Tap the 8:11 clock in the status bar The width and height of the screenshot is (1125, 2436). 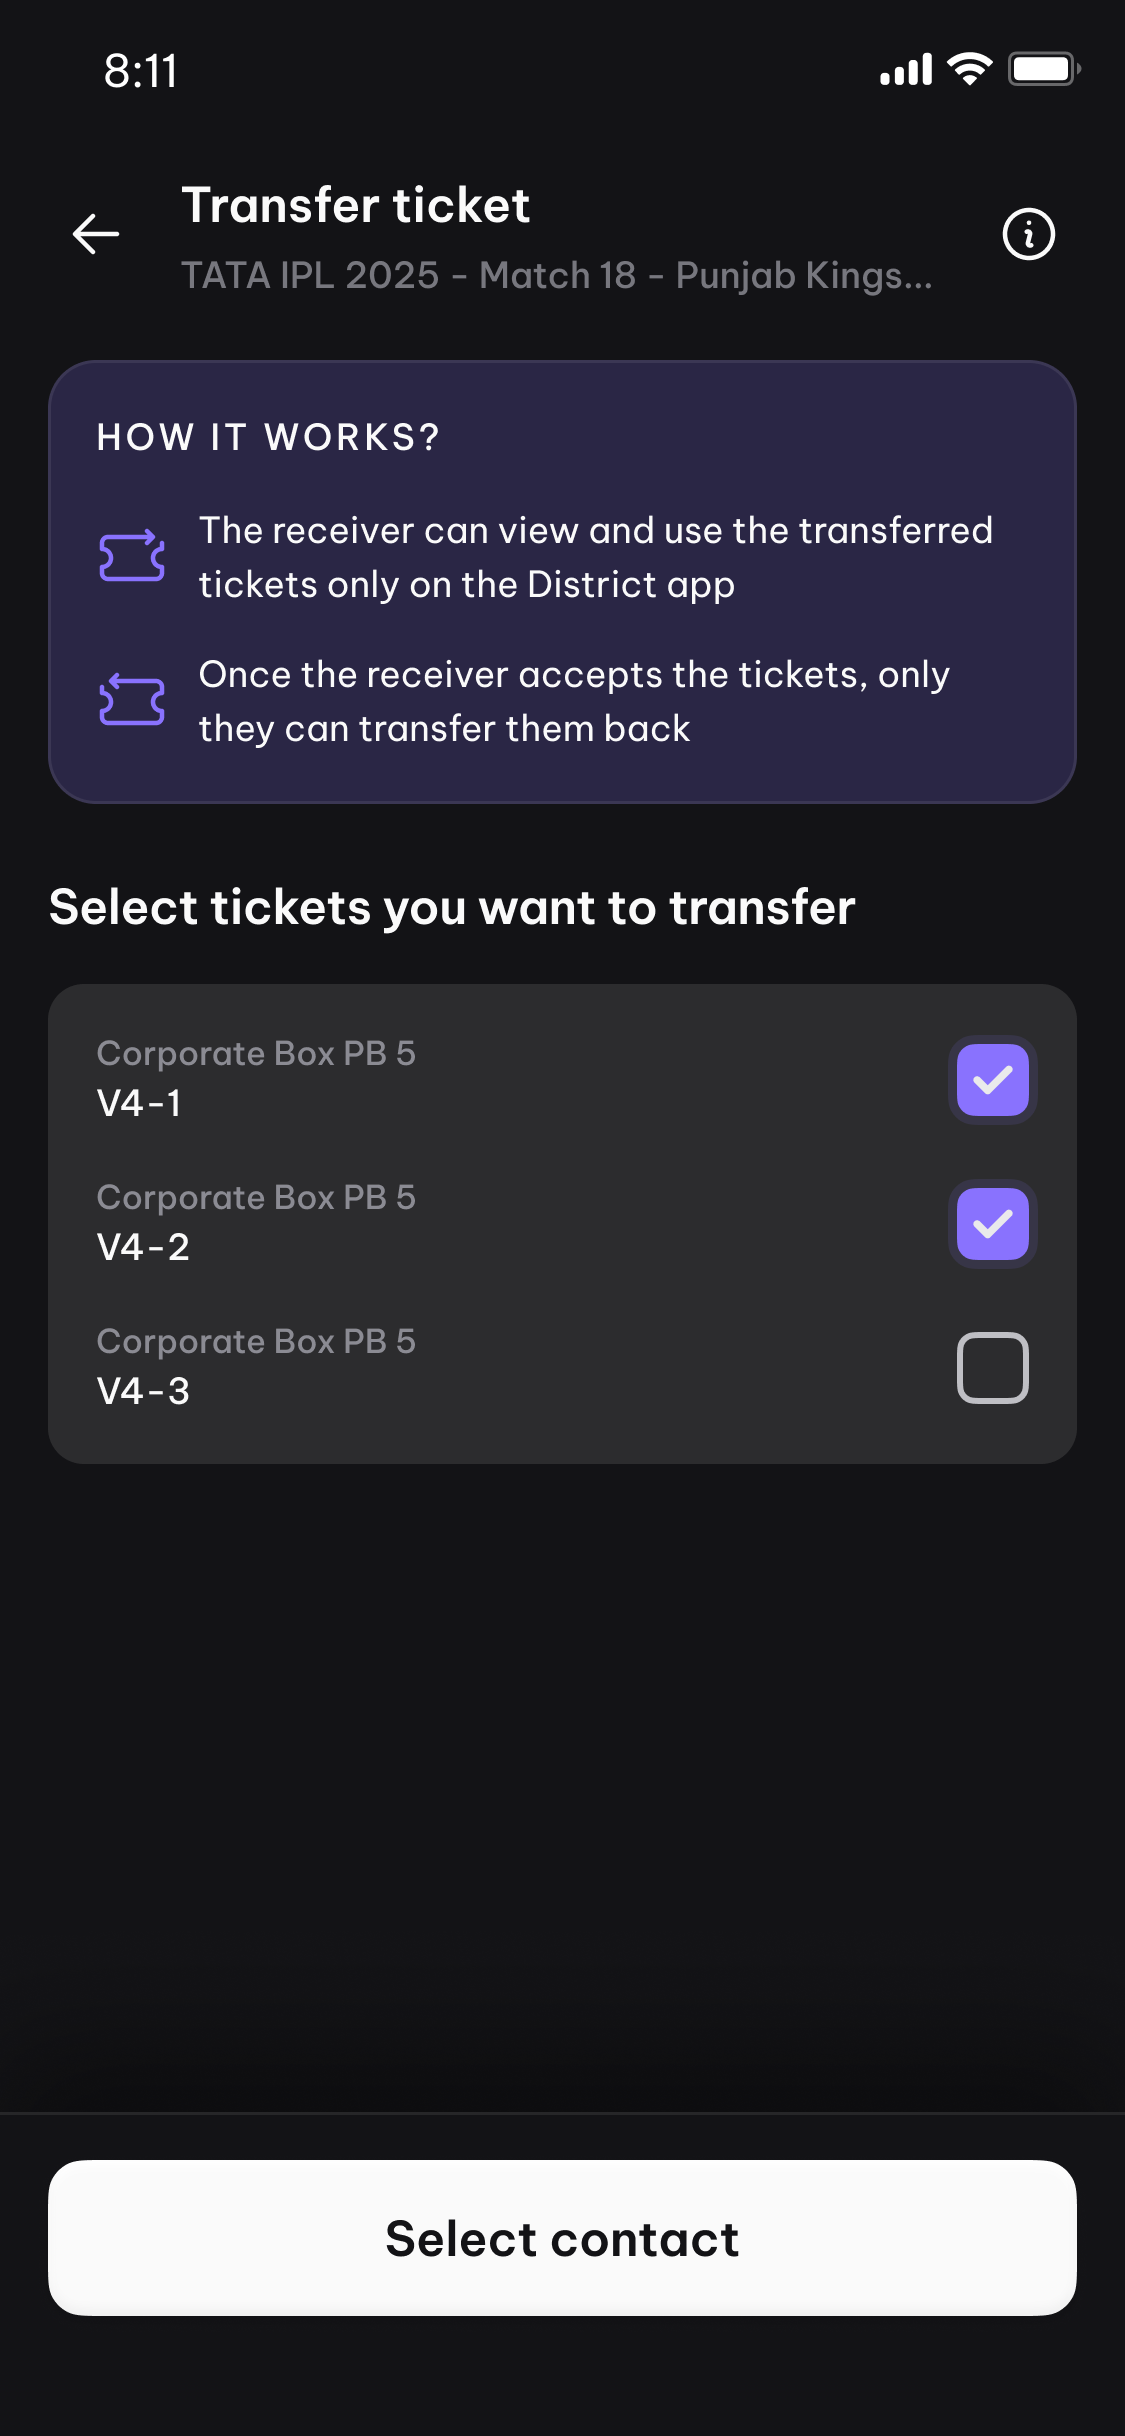pyautogui.click(x=141, y=71)
